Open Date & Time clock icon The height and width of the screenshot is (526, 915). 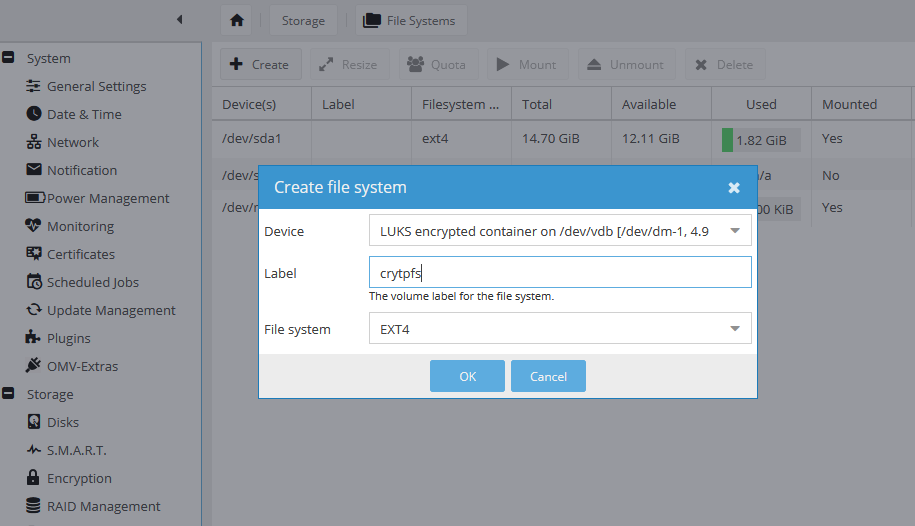pos(34,114)
